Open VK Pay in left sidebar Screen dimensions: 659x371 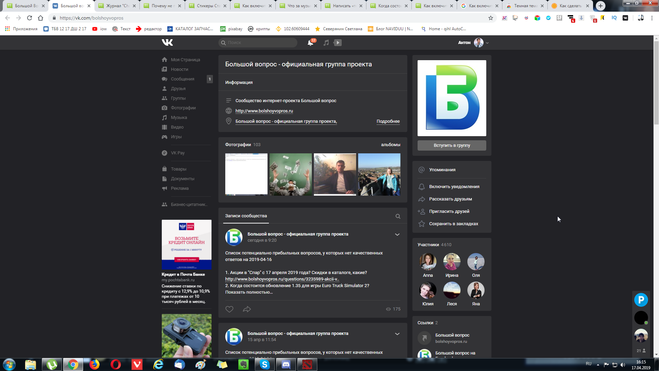coord(178,153)
